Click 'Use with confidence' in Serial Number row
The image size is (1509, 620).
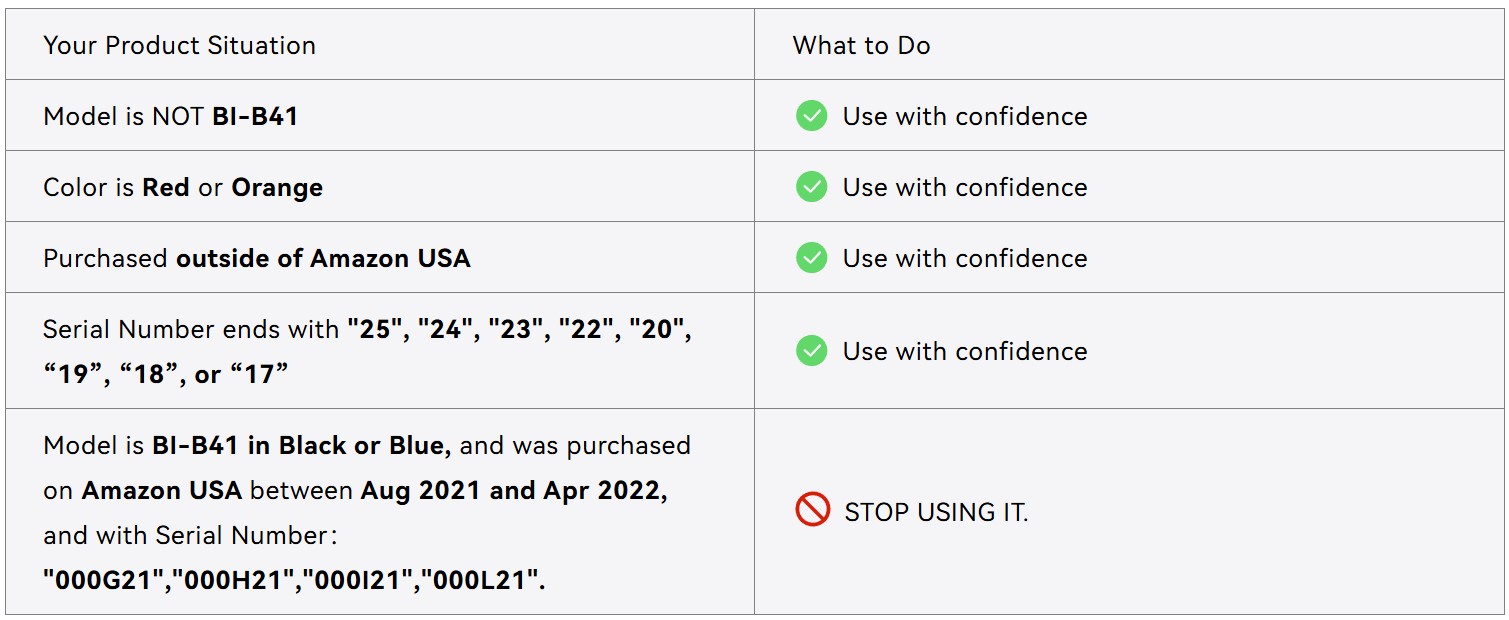point(964,351)
